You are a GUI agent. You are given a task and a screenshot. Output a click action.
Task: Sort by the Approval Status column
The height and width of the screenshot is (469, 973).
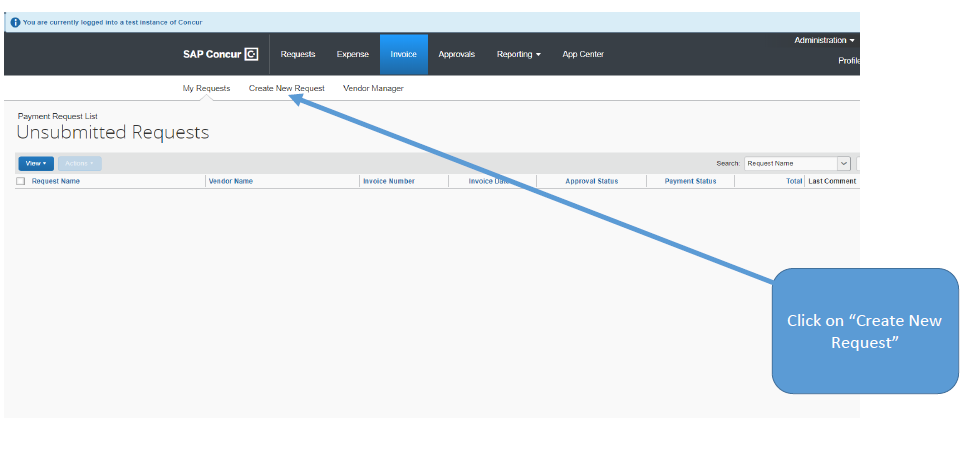coord(591,181)
